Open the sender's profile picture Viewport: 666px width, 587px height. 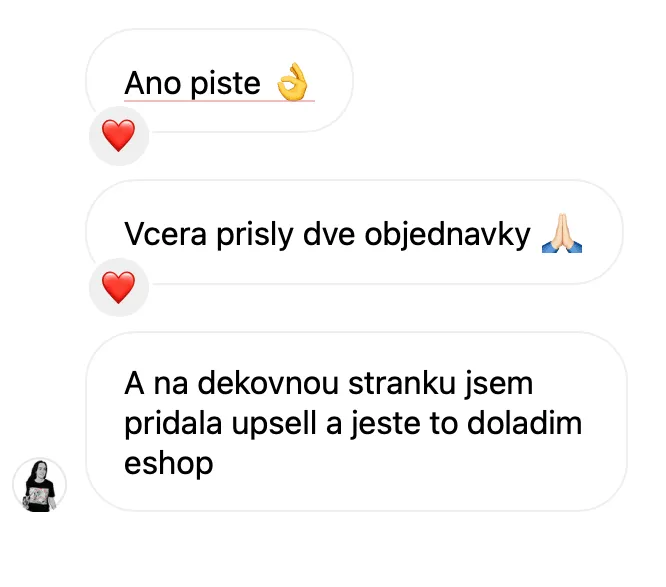click(40, 485)
